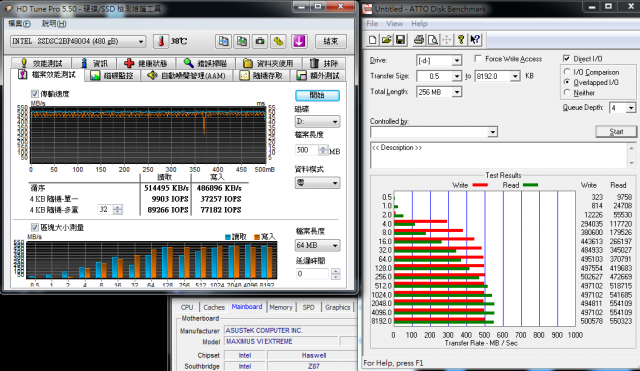Click the context help pointer icon in ATTO
This screenshot has width=640, height=371.
(475, 40)
